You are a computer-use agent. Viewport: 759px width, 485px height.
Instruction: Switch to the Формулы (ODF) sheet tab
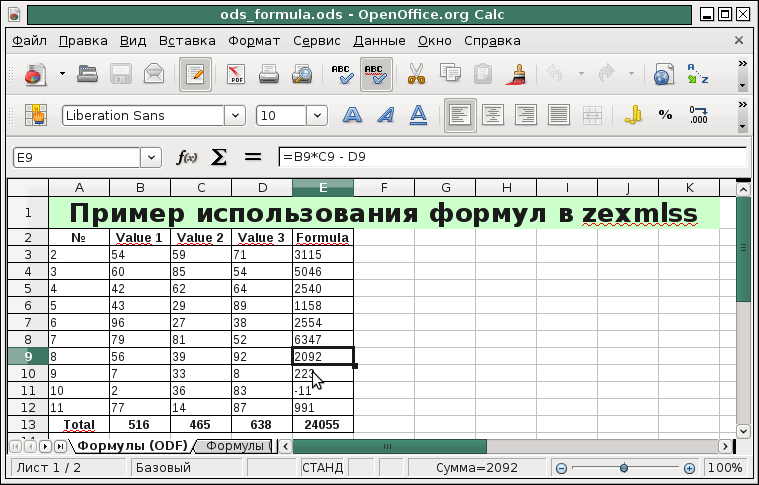click(x=132, y=446)
